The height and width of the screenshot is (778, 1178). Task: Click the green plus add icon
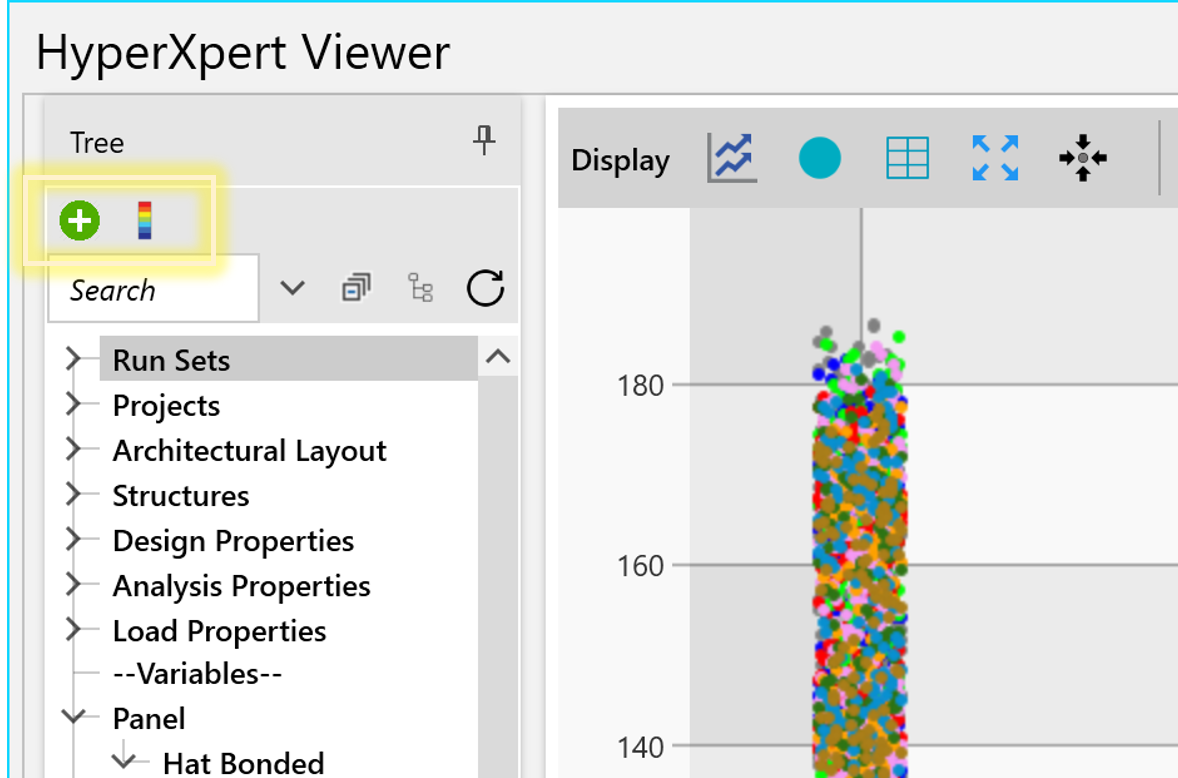[x=80, y=221]
